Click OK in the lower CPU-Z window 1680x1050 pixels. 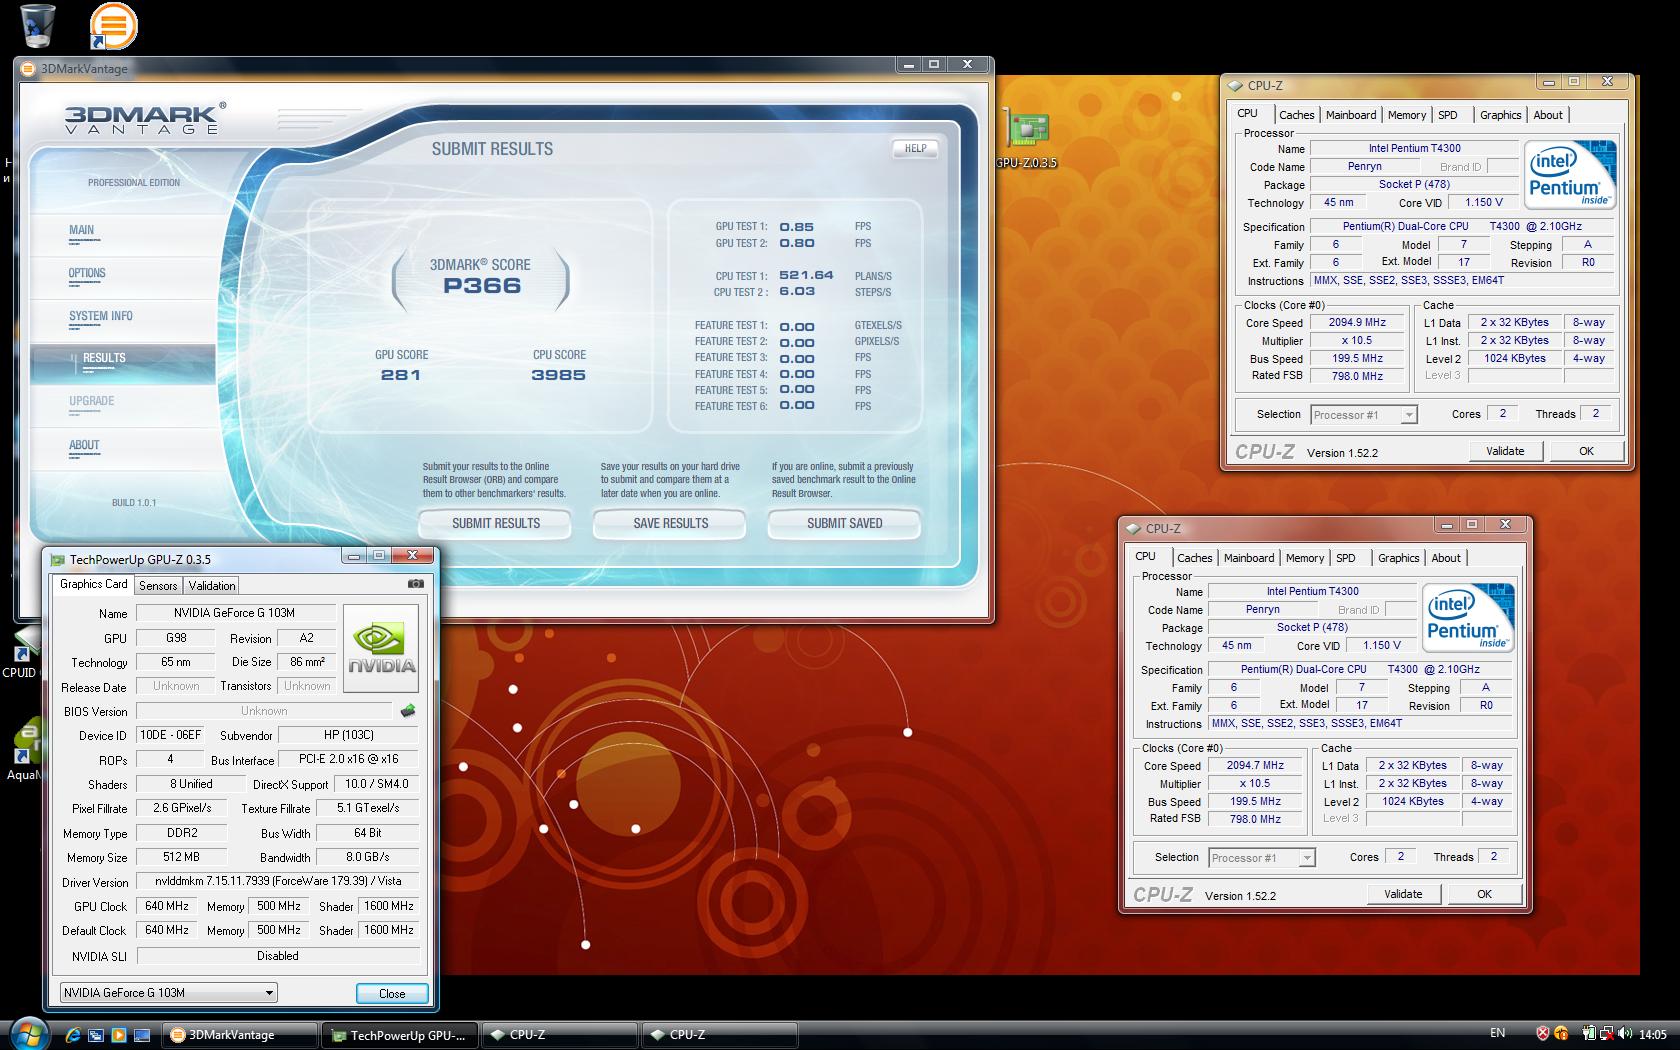point(1484,894)
